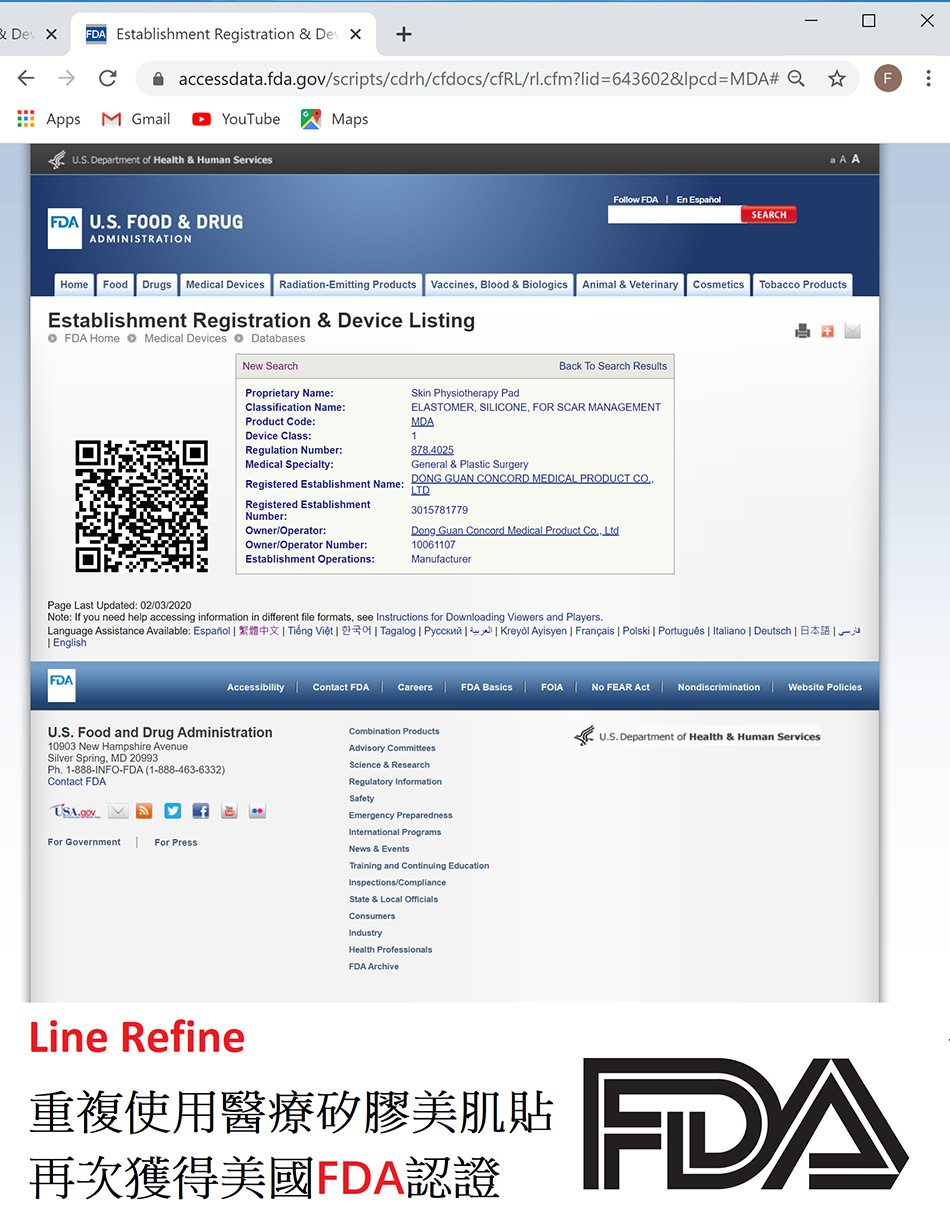Image resolution: width=950 pixels, height=1226 pixels.
Task: Open Chrome three-dot menu
Action: pos(928,78)
